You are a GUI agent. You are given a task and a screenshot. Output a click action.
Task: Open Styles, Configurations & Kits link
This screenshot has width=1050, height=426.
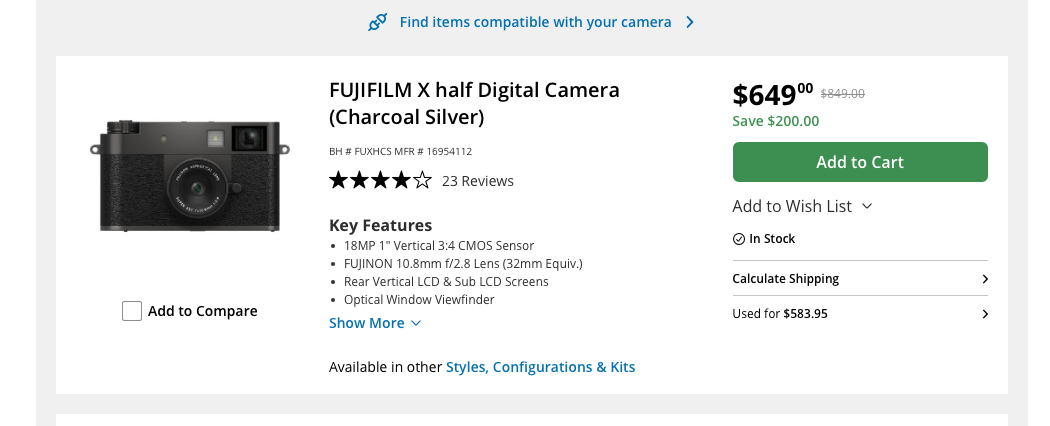coord(540,367)
